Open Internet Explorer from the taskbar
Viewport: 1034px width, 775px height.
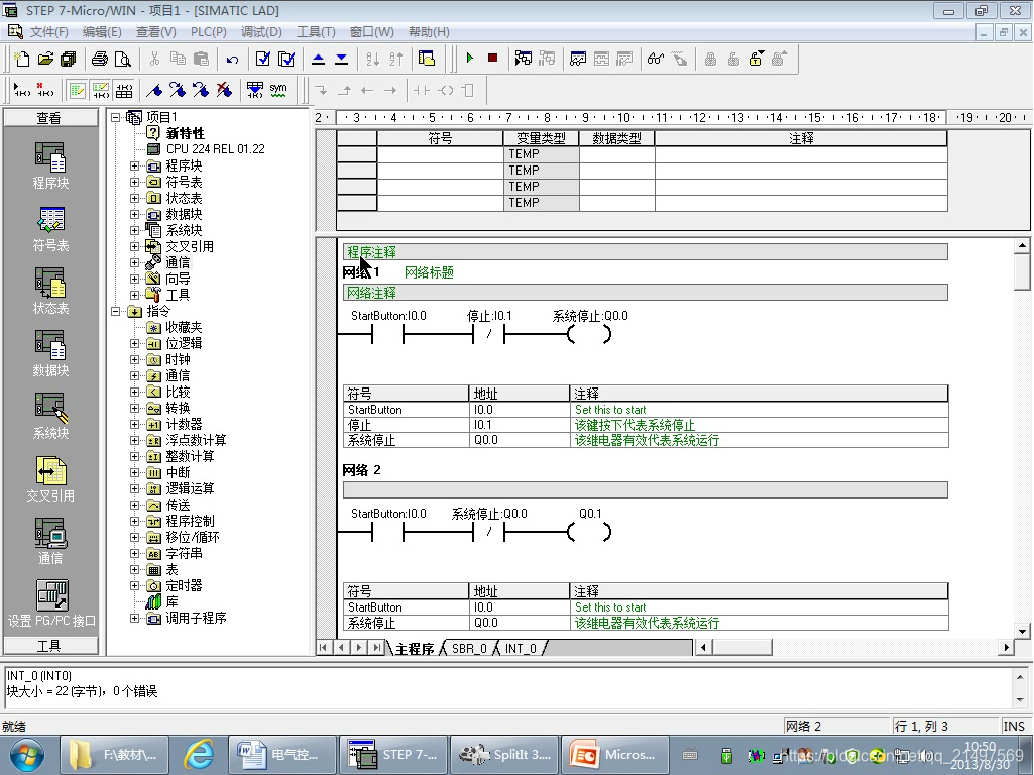coord(199,755)
